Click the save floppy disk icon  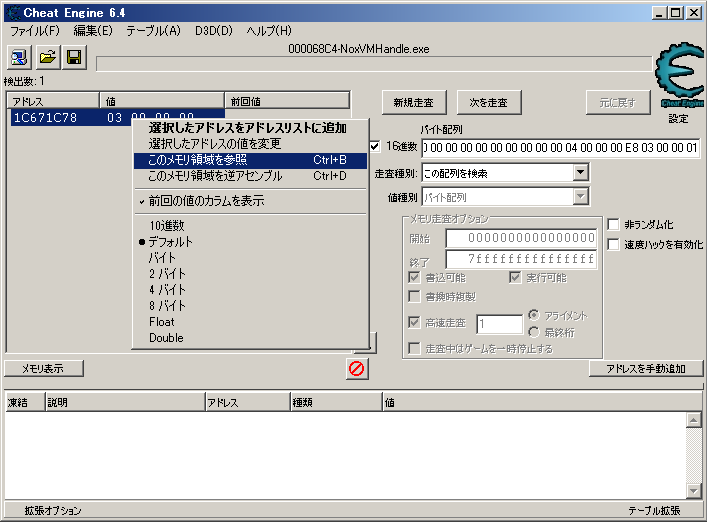click(74, 57)
